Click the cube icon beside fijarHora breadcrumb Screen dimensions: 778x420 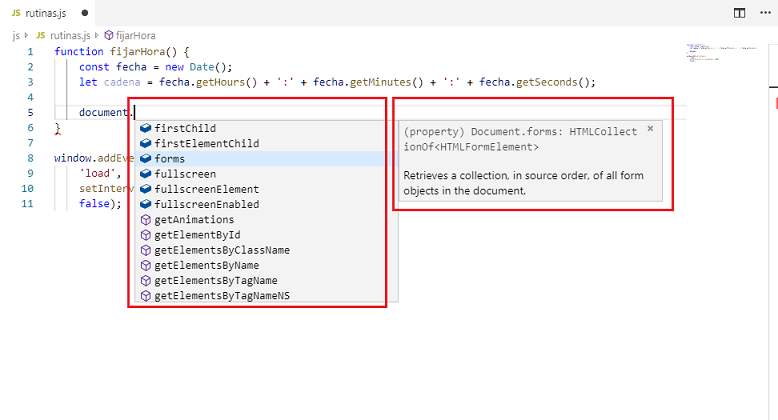109,35
